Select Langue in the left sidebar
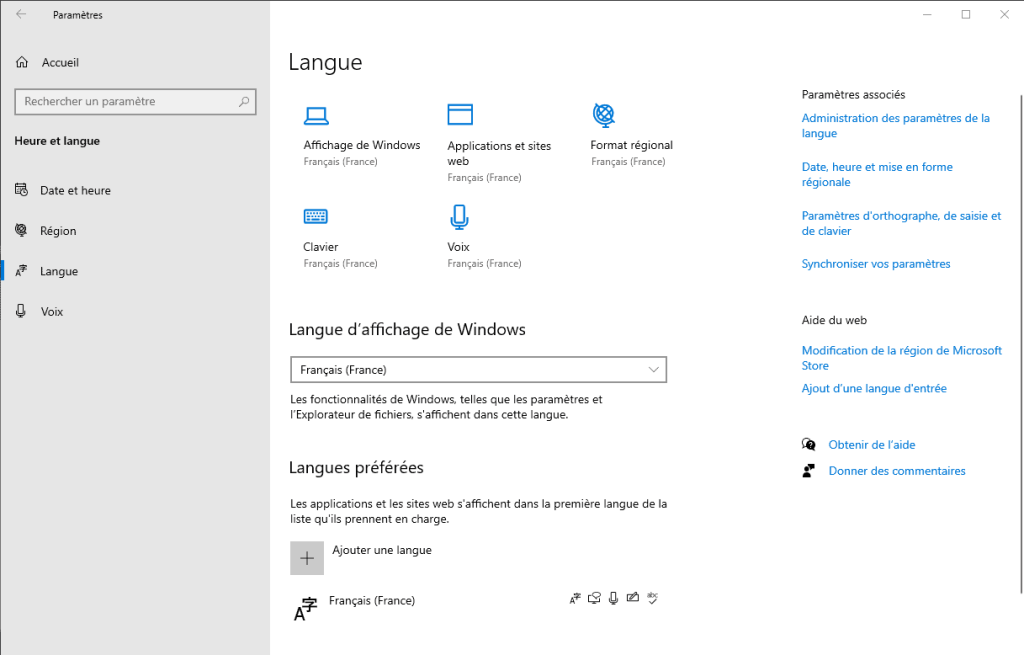The width and height of the screenshot is (1024, 655). (x=58, y=272)
